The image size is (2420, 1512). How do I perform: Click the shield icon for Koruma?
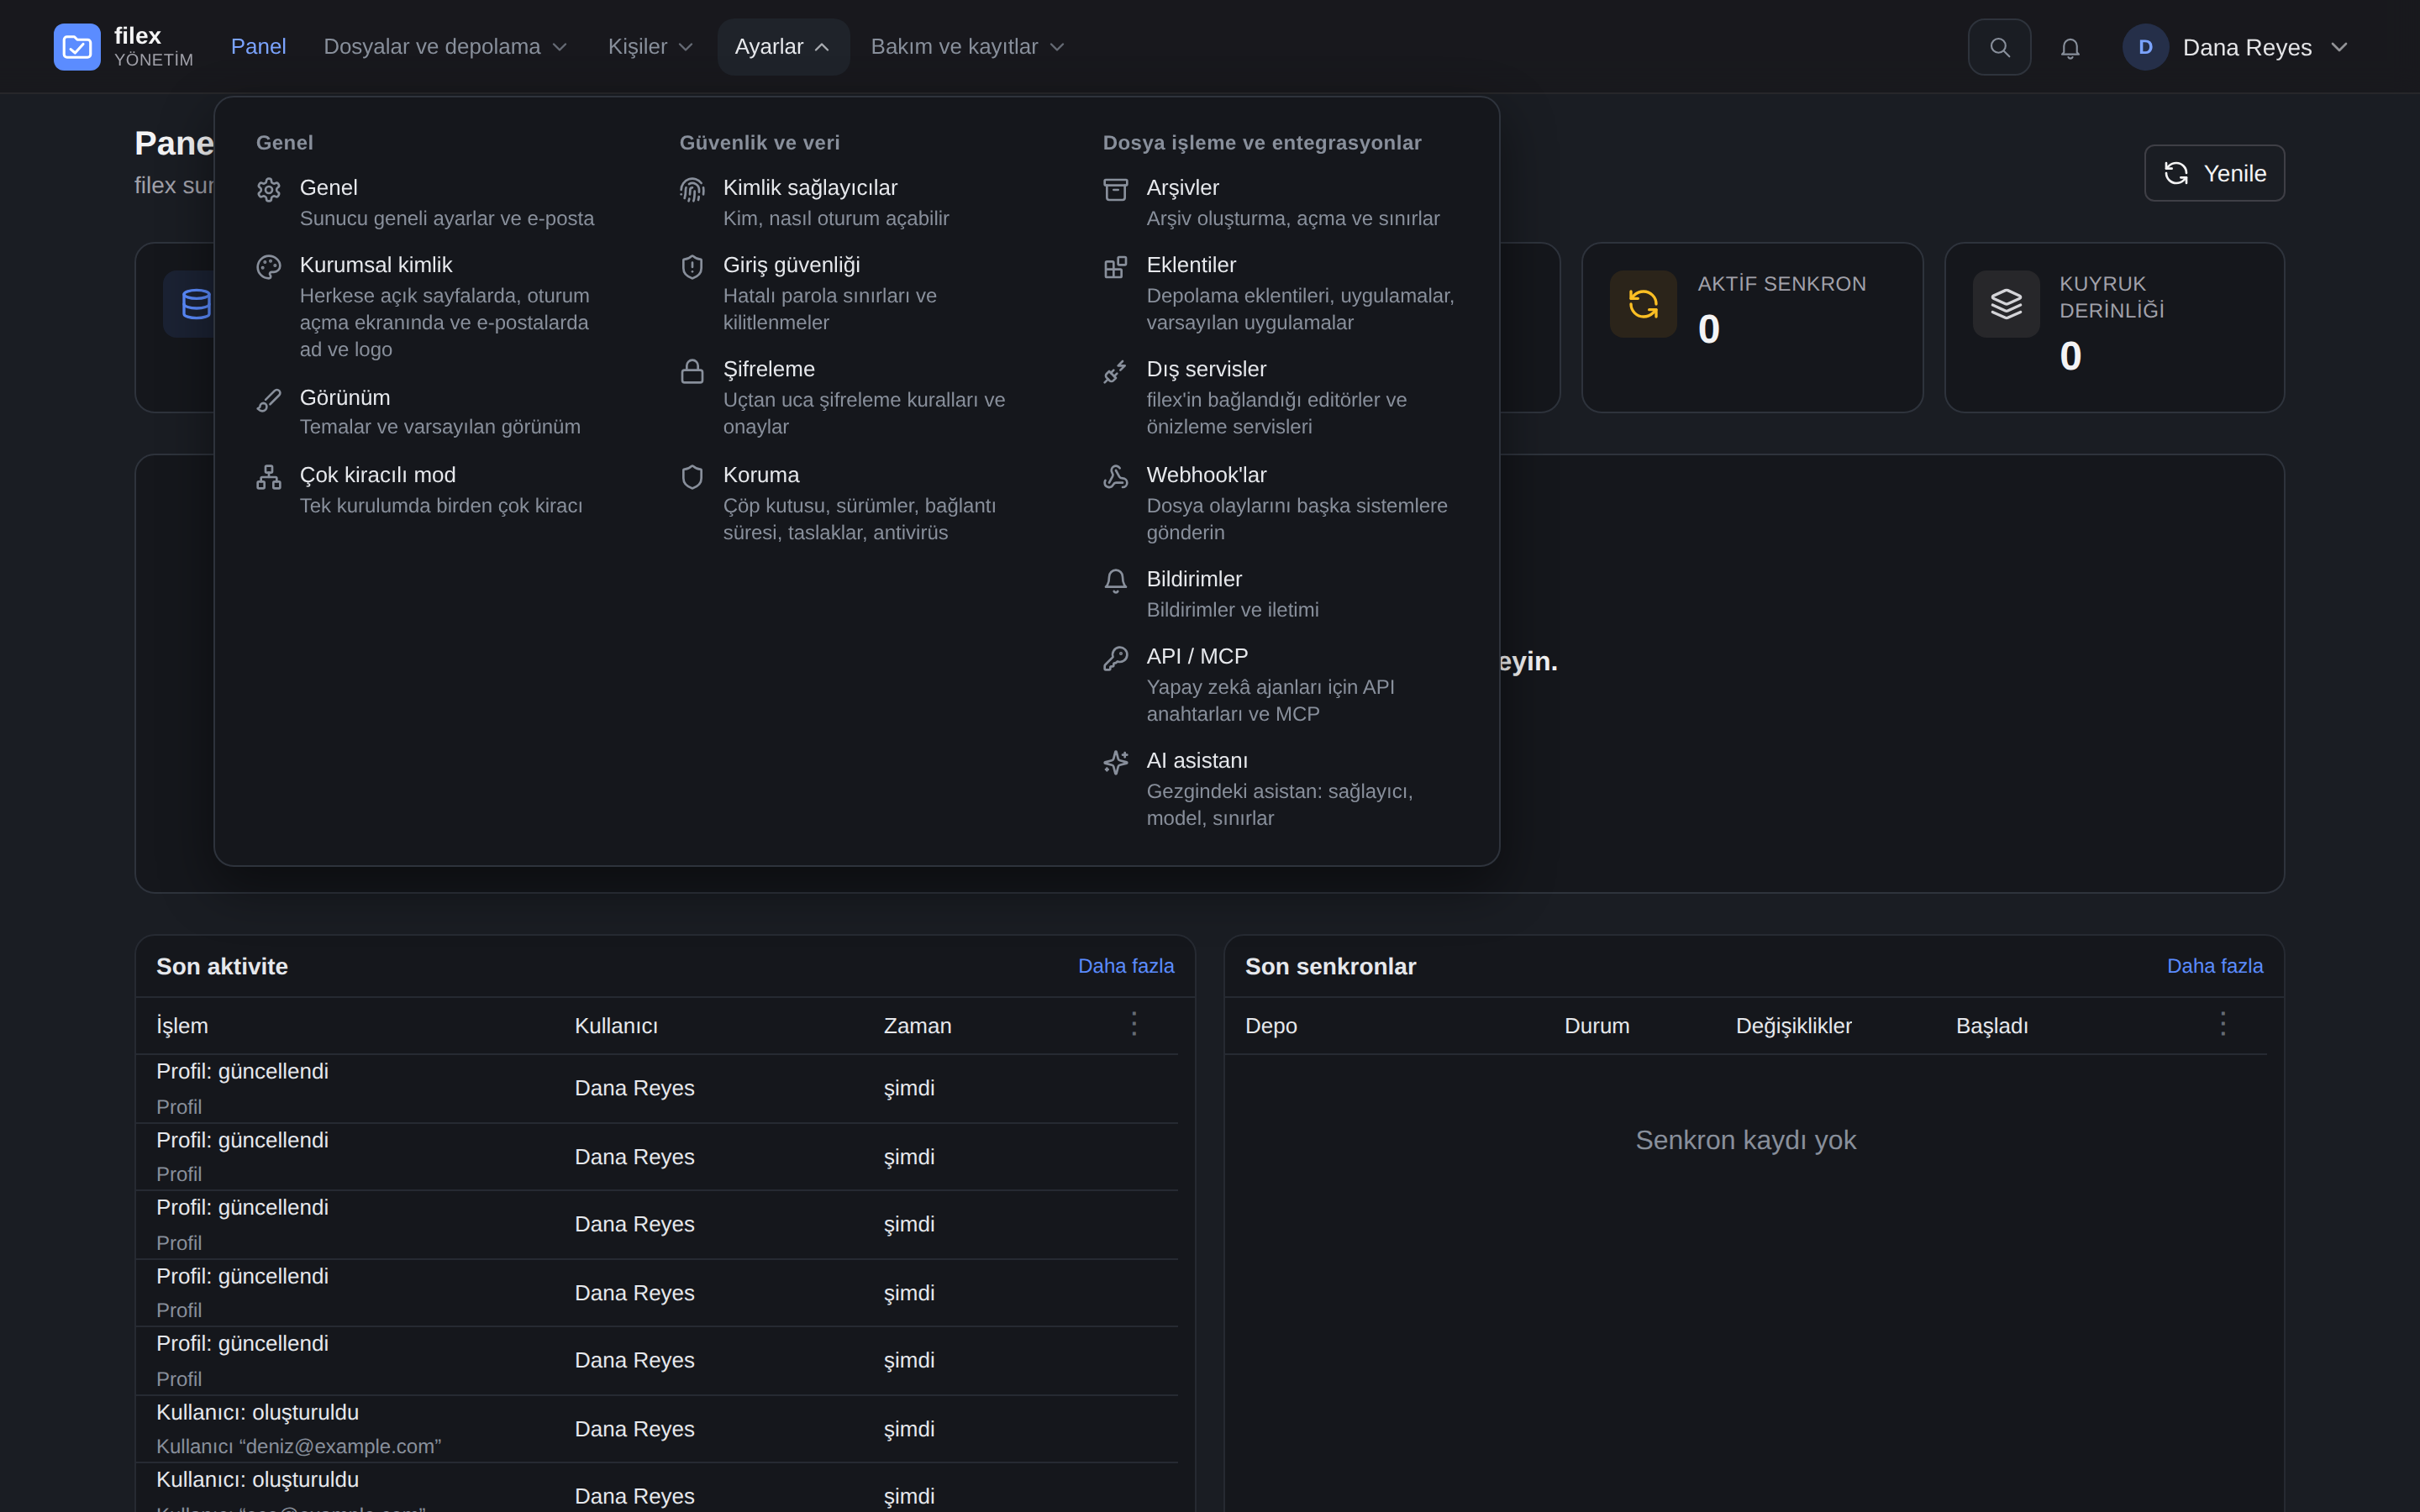click(x=692, y=477)
